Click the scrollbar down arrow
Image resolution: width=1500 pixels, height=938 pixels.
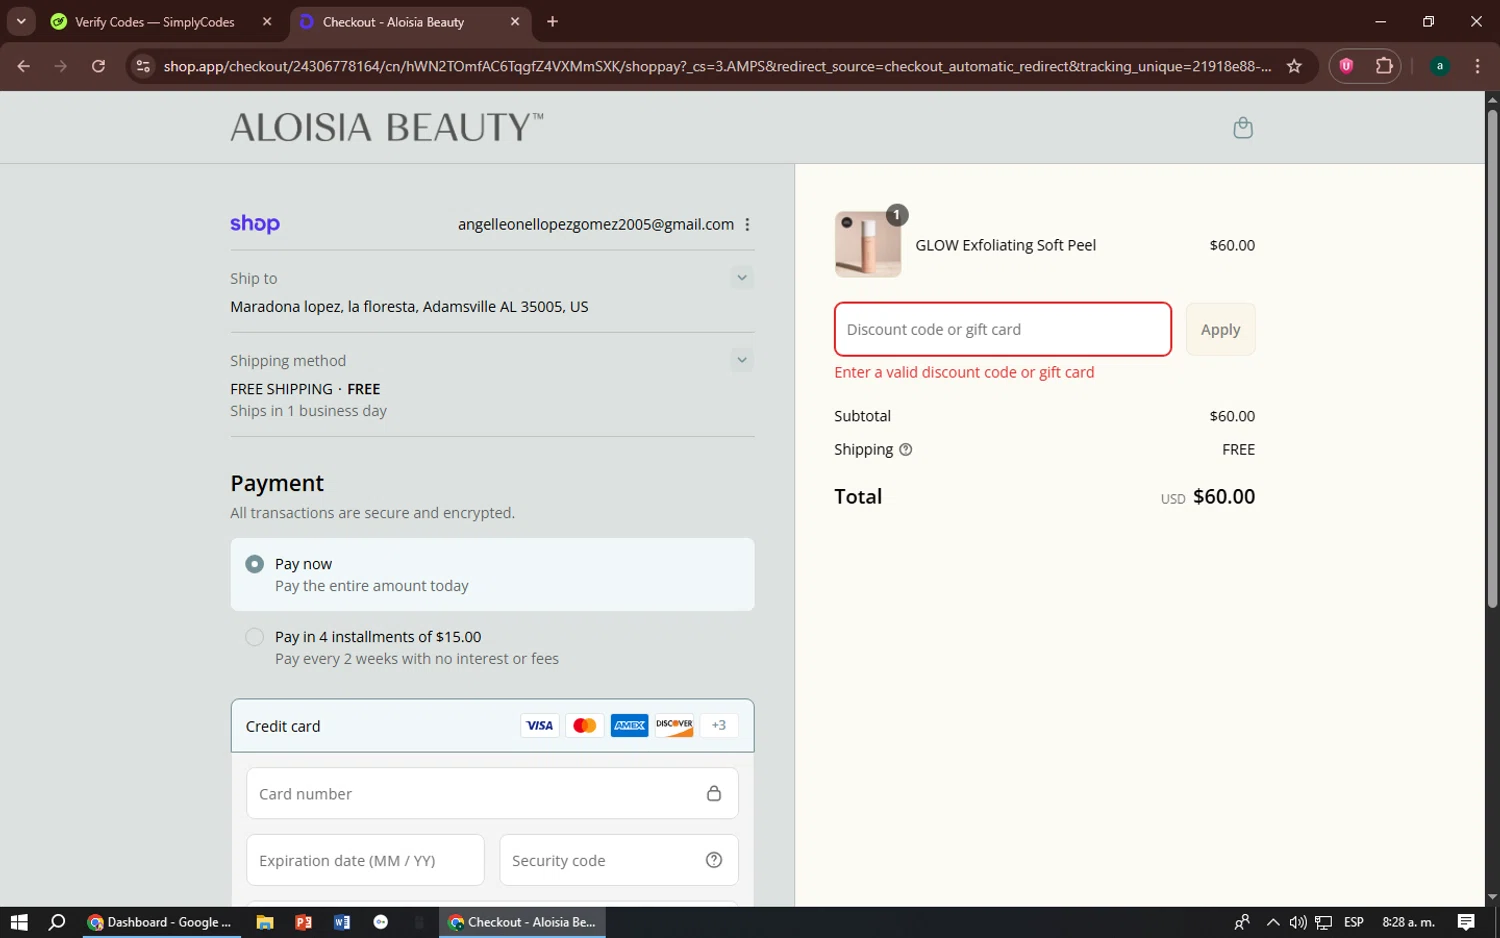pyautogui.click(x=1492, y=898)
